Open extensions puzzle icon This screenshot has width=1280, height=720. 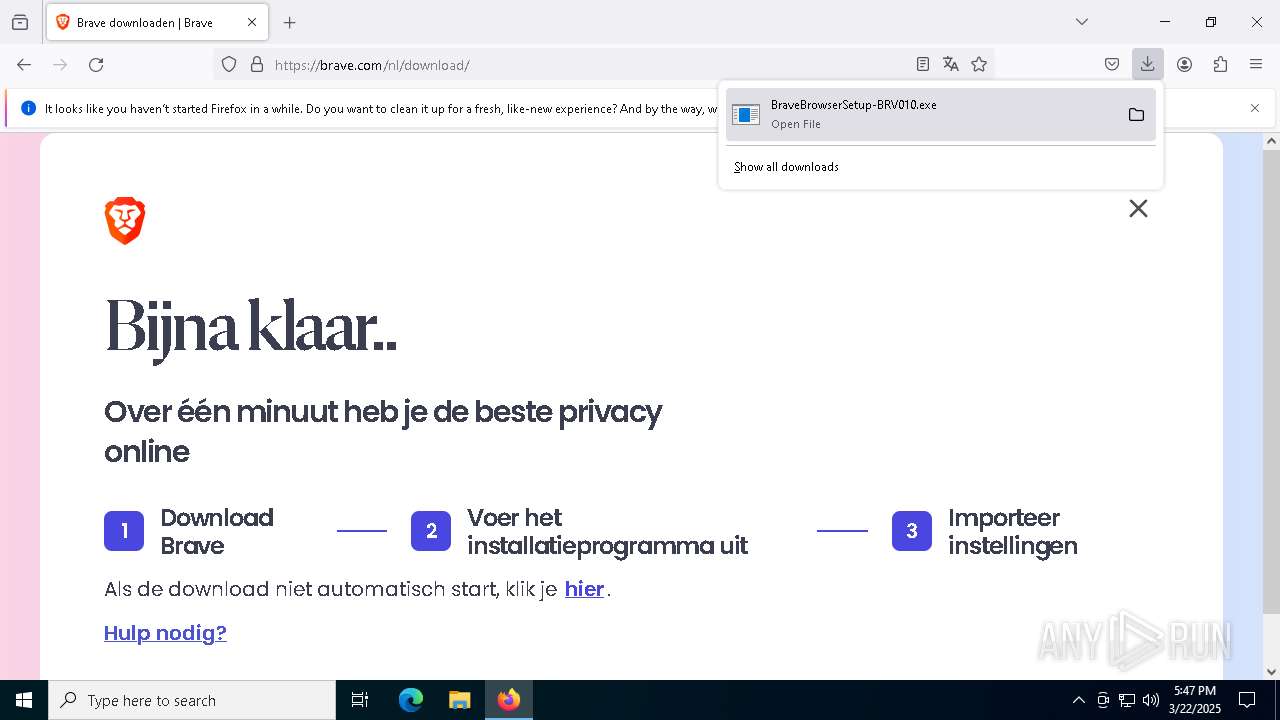click(1220, 64)
